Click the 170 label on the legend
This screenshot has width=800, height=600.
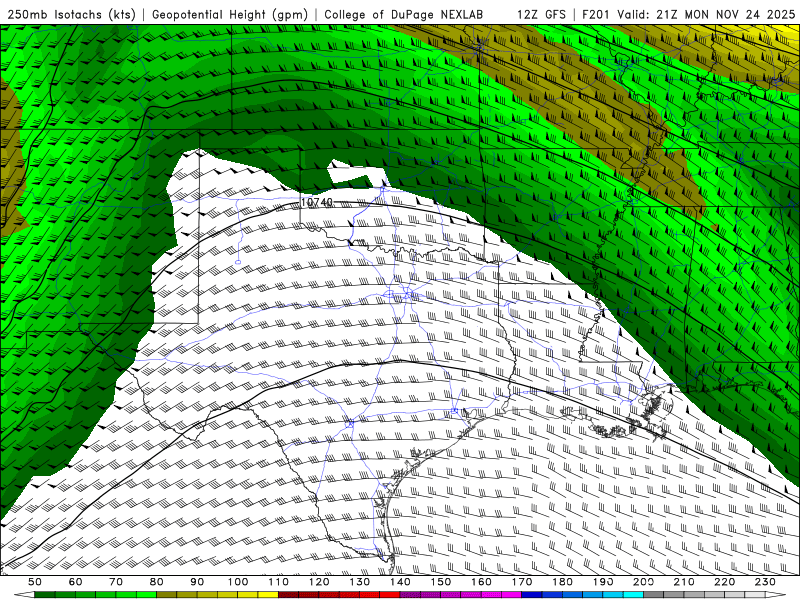(522, 582)
